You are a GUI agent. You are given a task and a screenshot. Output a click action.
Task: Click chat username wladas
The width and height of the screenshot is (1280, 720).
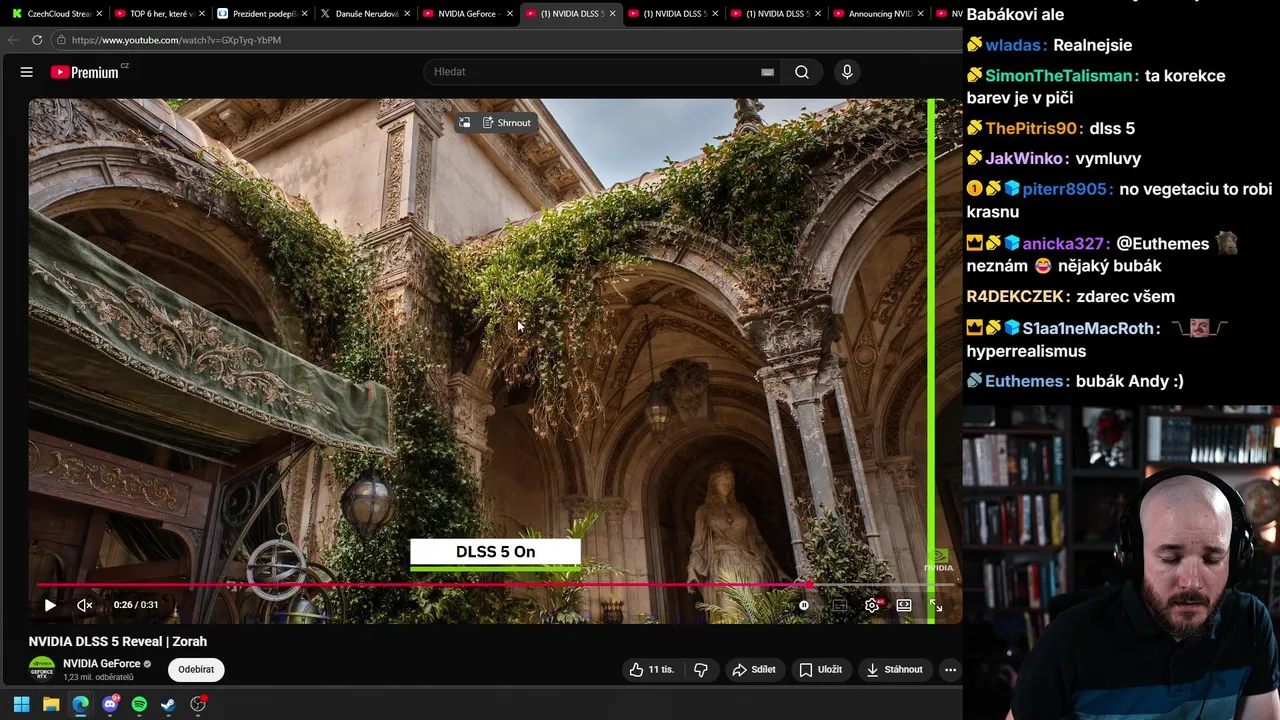point(1013,45)
